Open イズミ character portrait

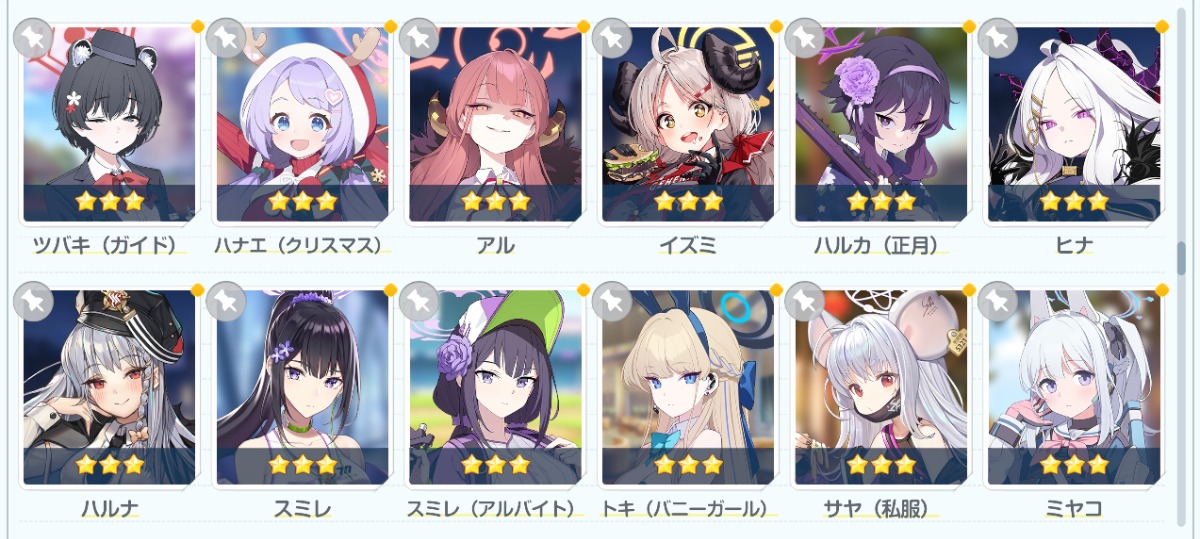[688, 124]
